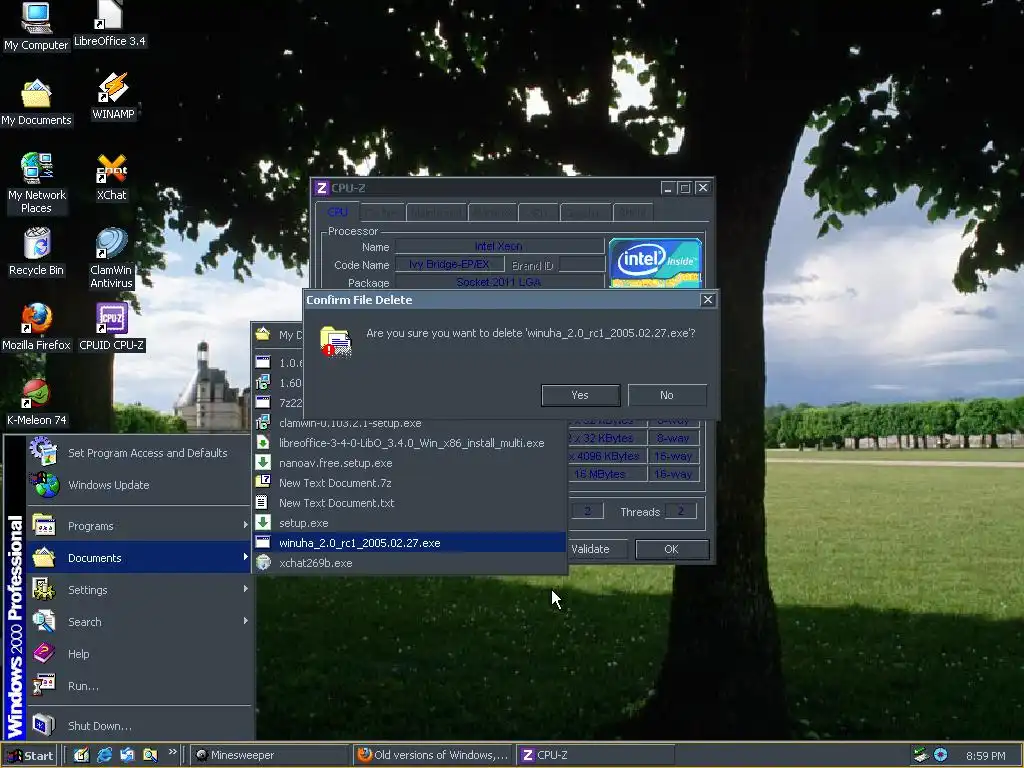Click the CPU-Z title bar Z icon
The height and width of the screenshot is (768, 1024).
coord(321,188)
